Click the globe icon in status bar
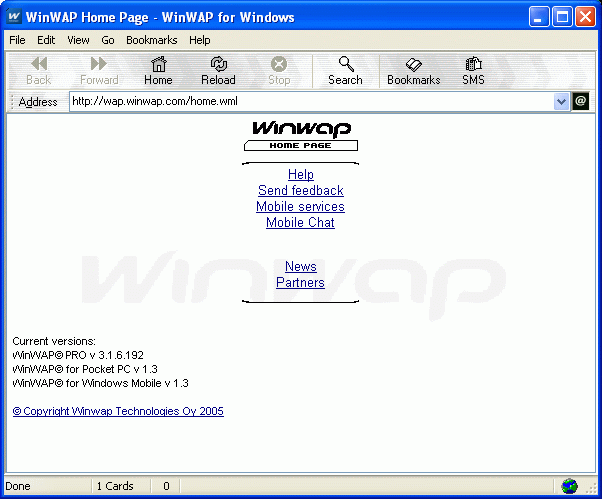 click(569, 486)
